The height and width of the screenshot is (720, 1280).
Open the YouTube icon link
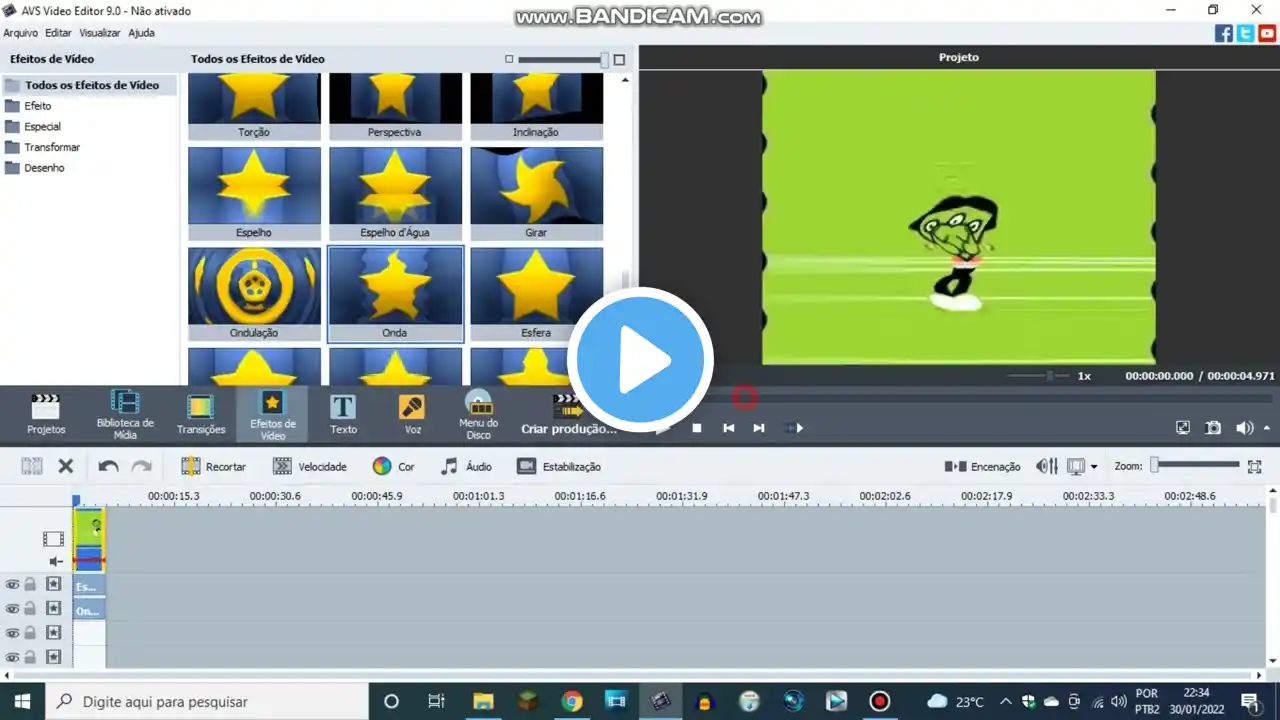(1267, 33)
